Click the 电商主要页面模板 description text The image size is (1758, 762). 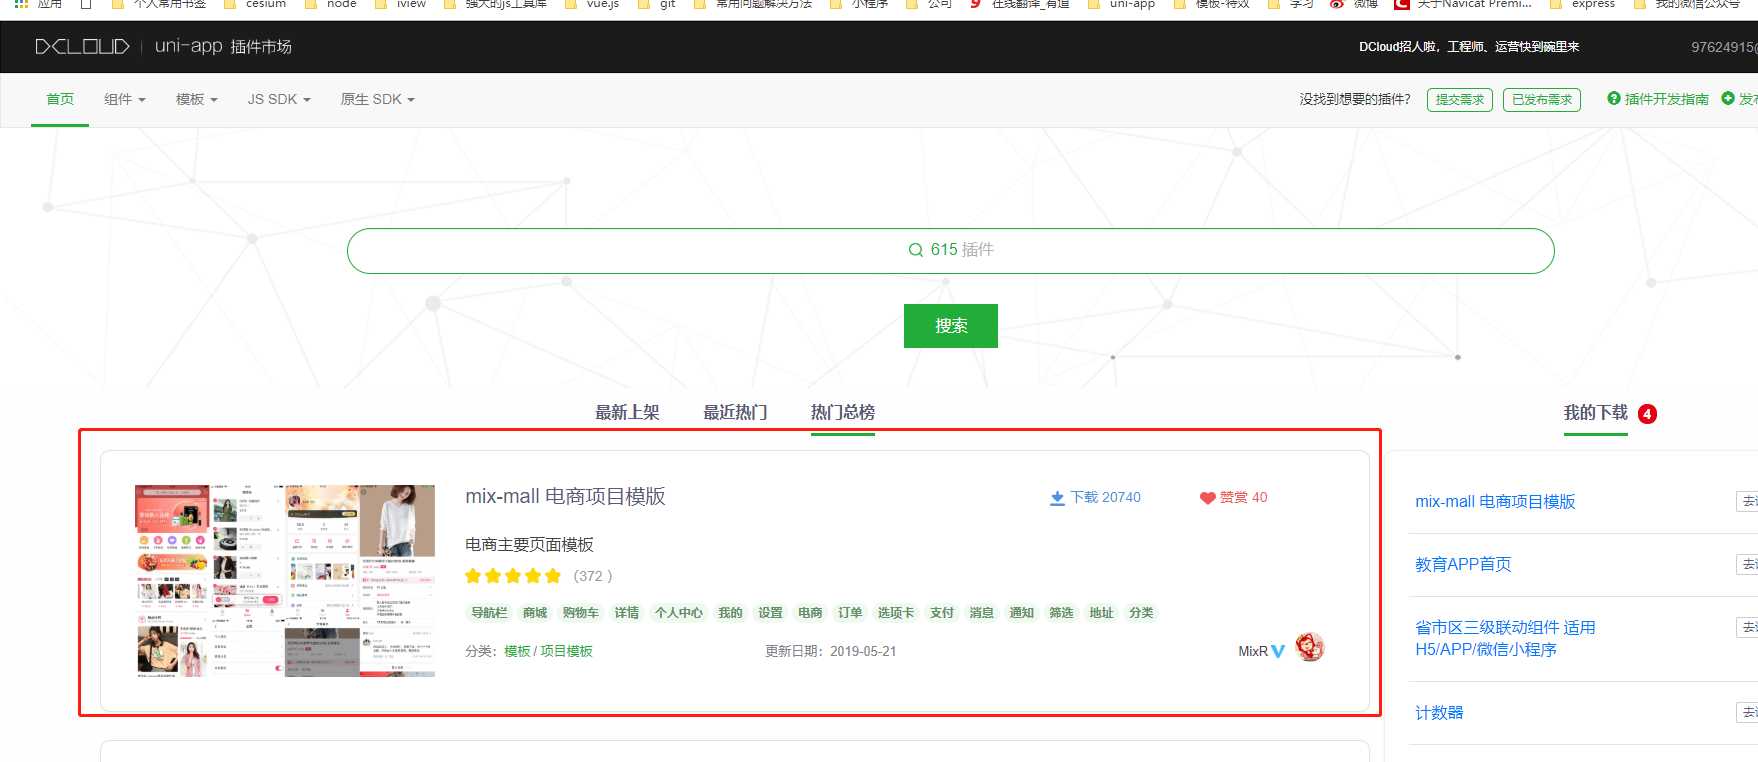point(529,545)
